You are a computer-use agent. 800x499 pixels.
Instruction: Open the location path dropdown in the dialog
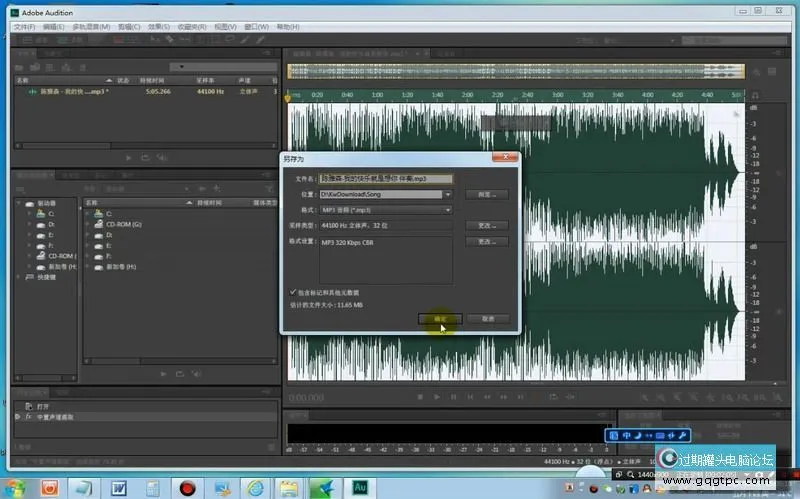pyautogui.click(x=448, y=194)
